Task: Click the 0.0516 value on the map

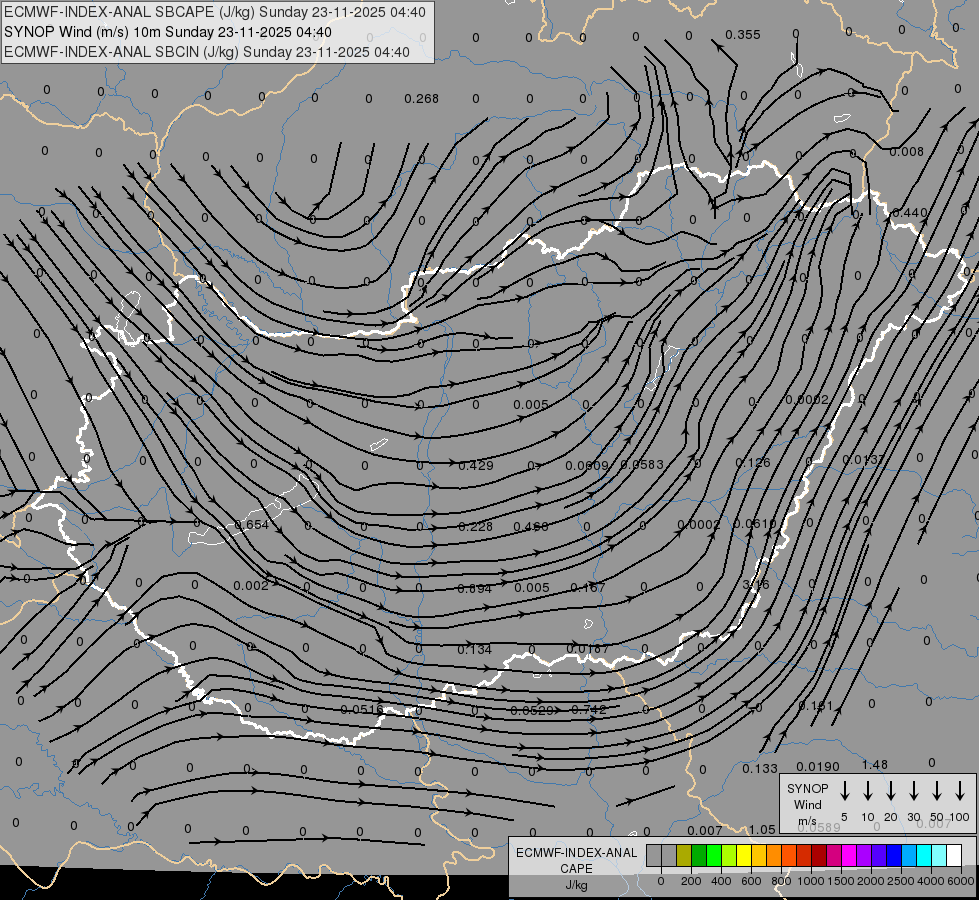Action: [362, 710]
